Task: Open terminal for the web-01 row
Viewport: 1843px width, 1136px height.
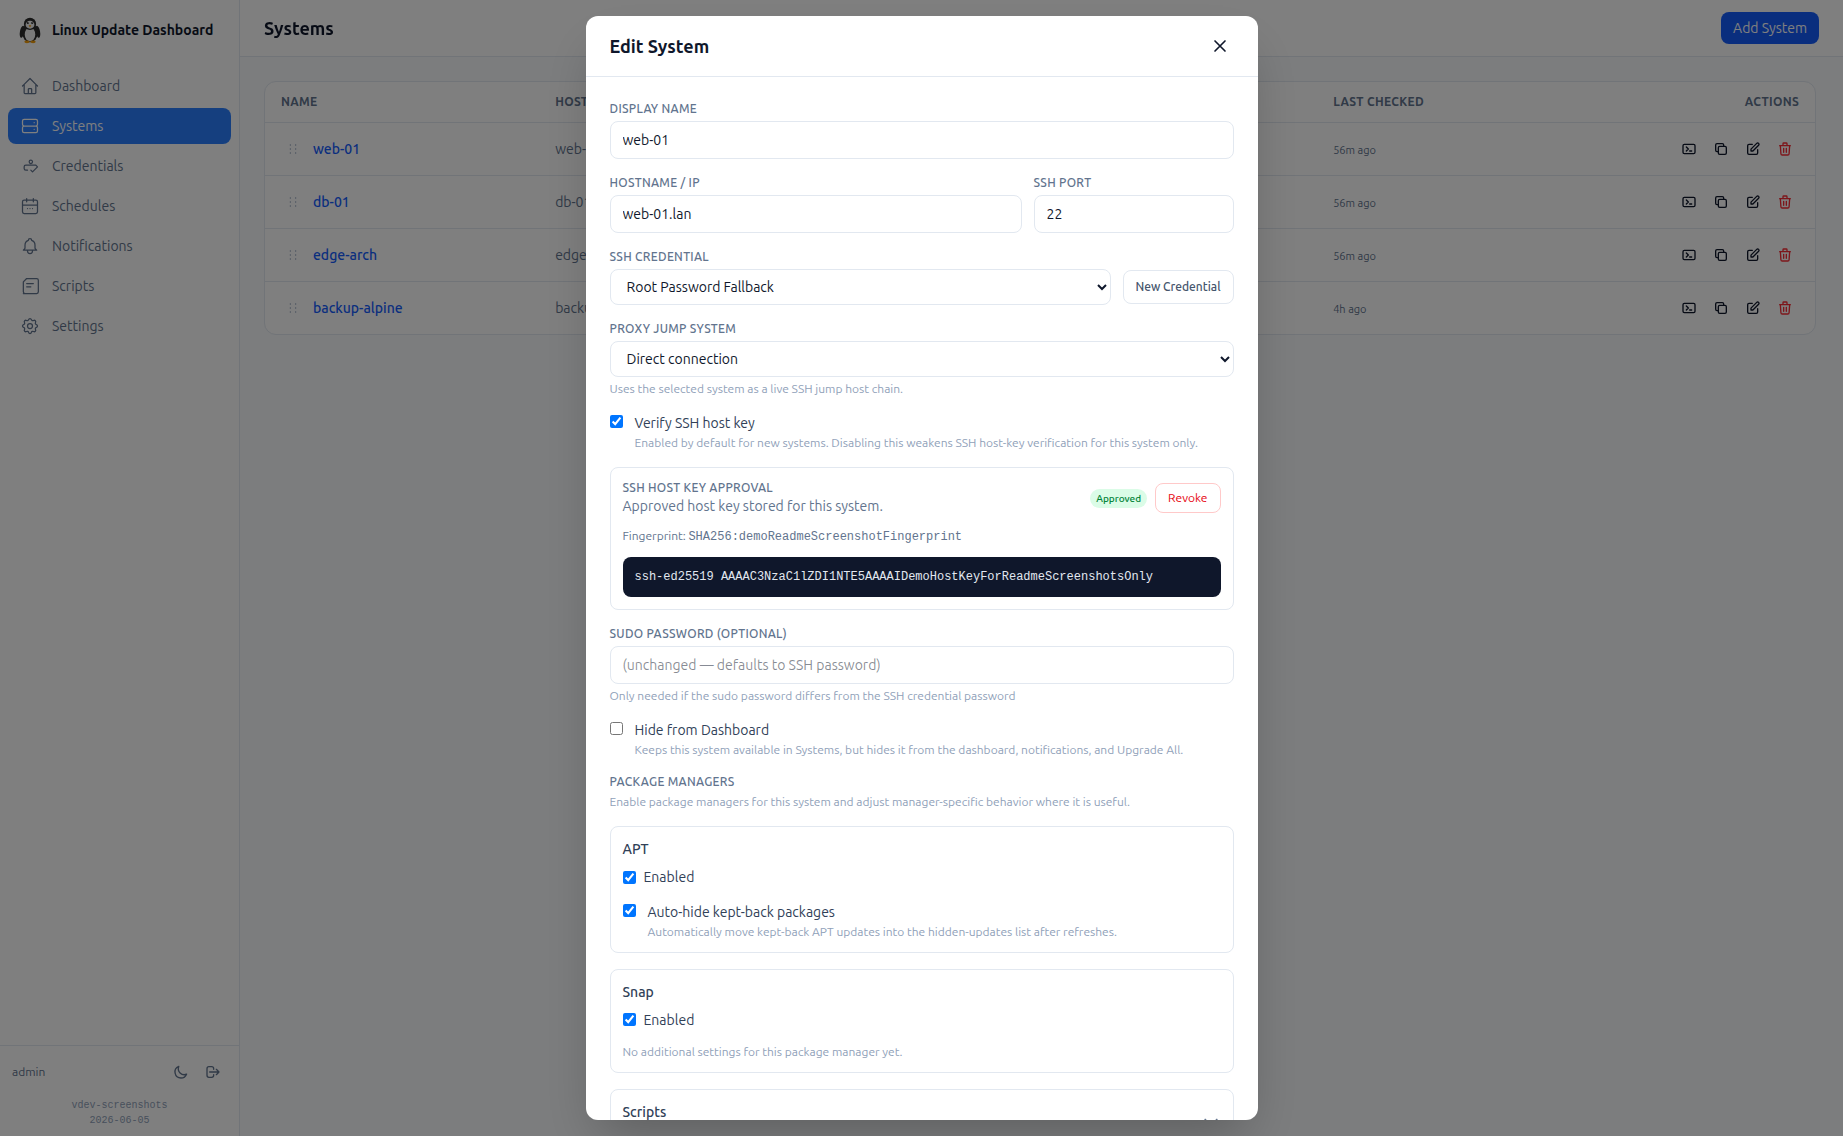Action: click(1689, 149)
